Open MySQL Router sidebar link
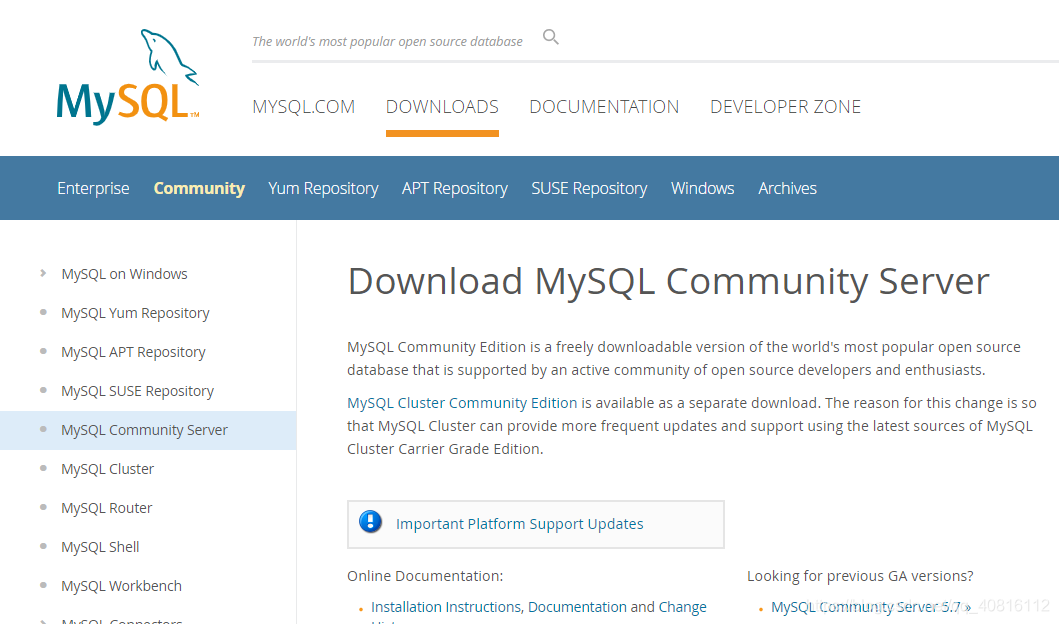 pos(107,508)
